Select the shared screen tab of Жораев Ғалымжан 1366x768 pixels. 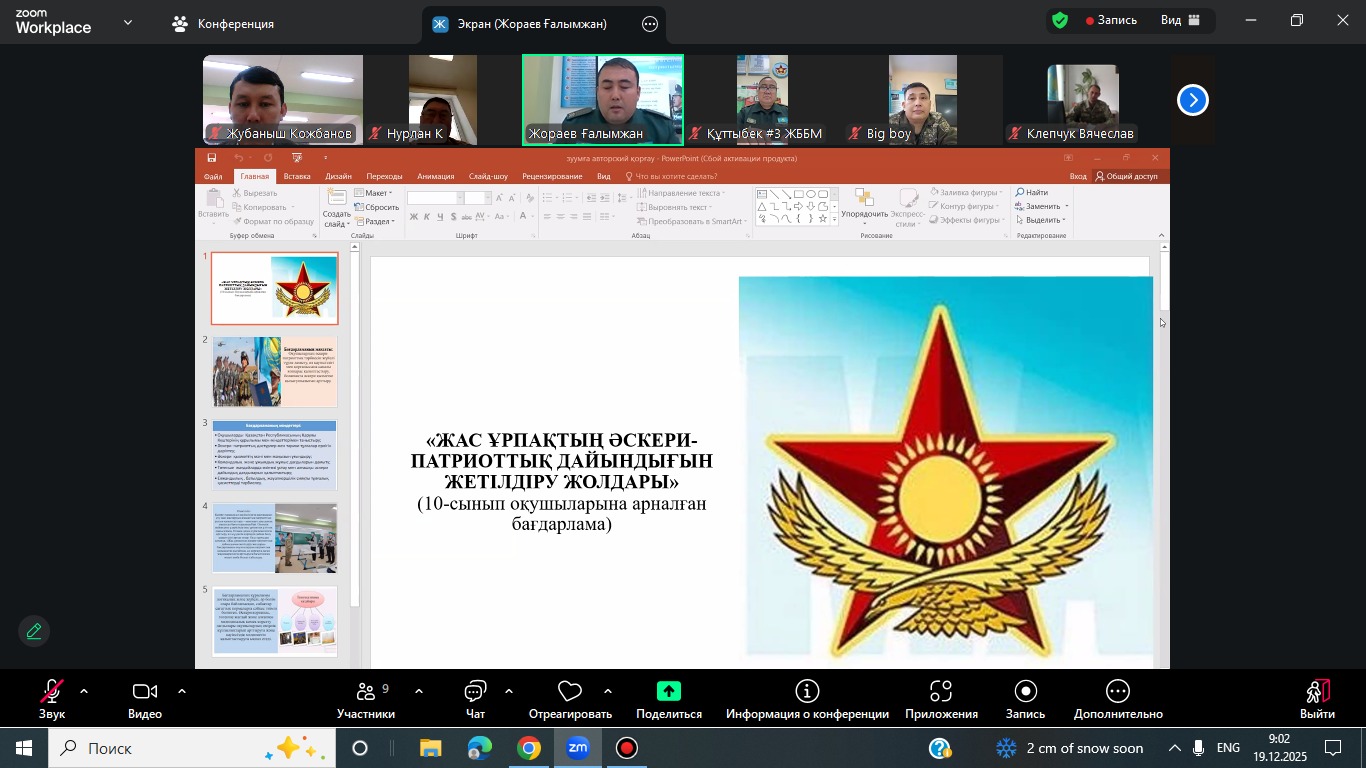coord(531,24)
